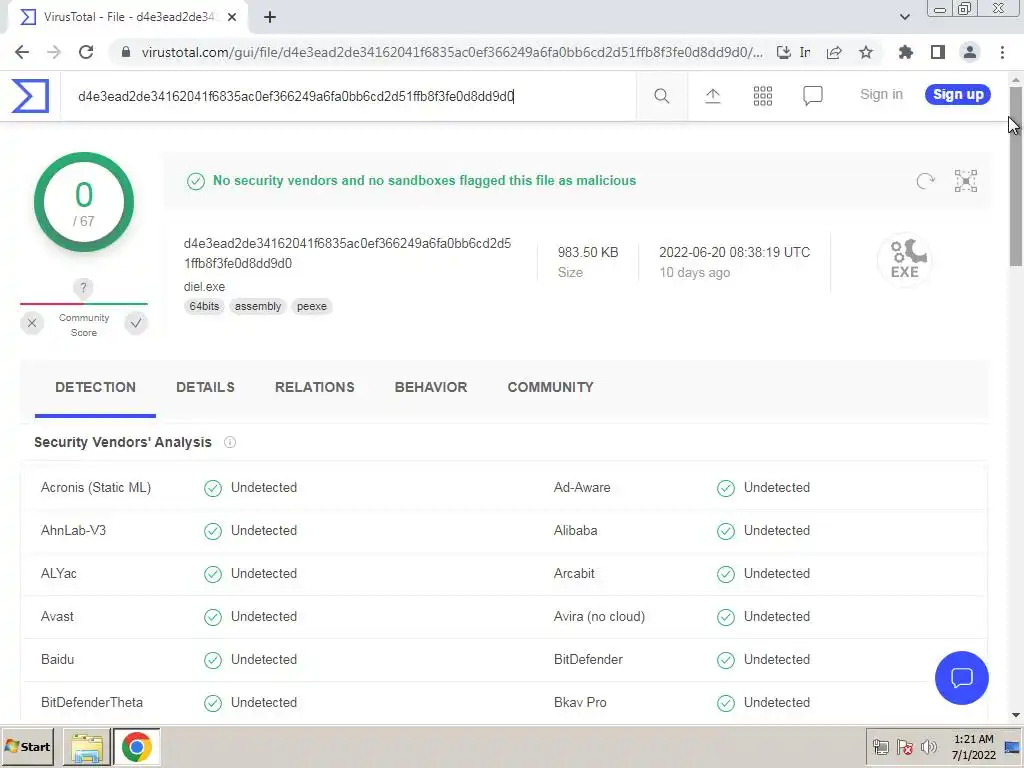Click the Sign up button
The height and width of the screenshot is (768, 1024).
(x=957, y=95)
